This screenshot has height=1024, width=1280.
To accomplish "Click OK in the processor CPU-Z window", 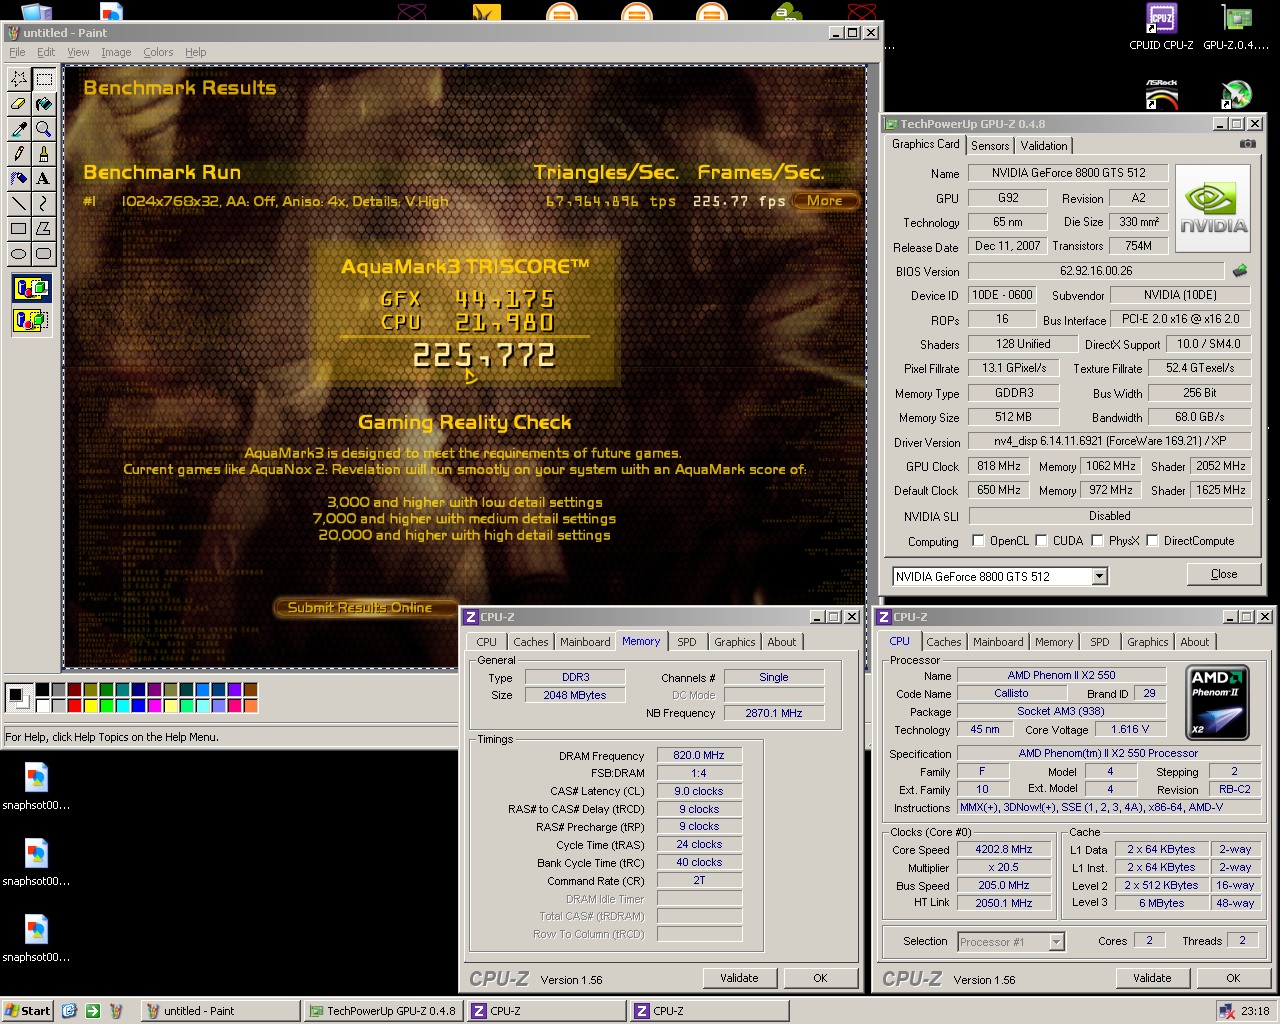I will click(1233, 978).
